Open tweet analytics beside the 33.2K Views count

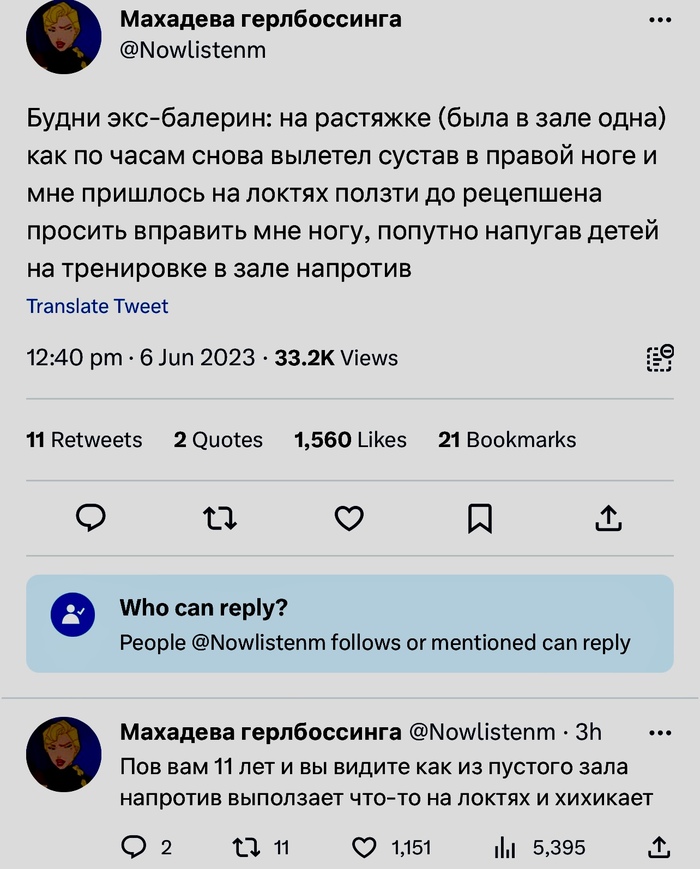(x=655, y=357)
